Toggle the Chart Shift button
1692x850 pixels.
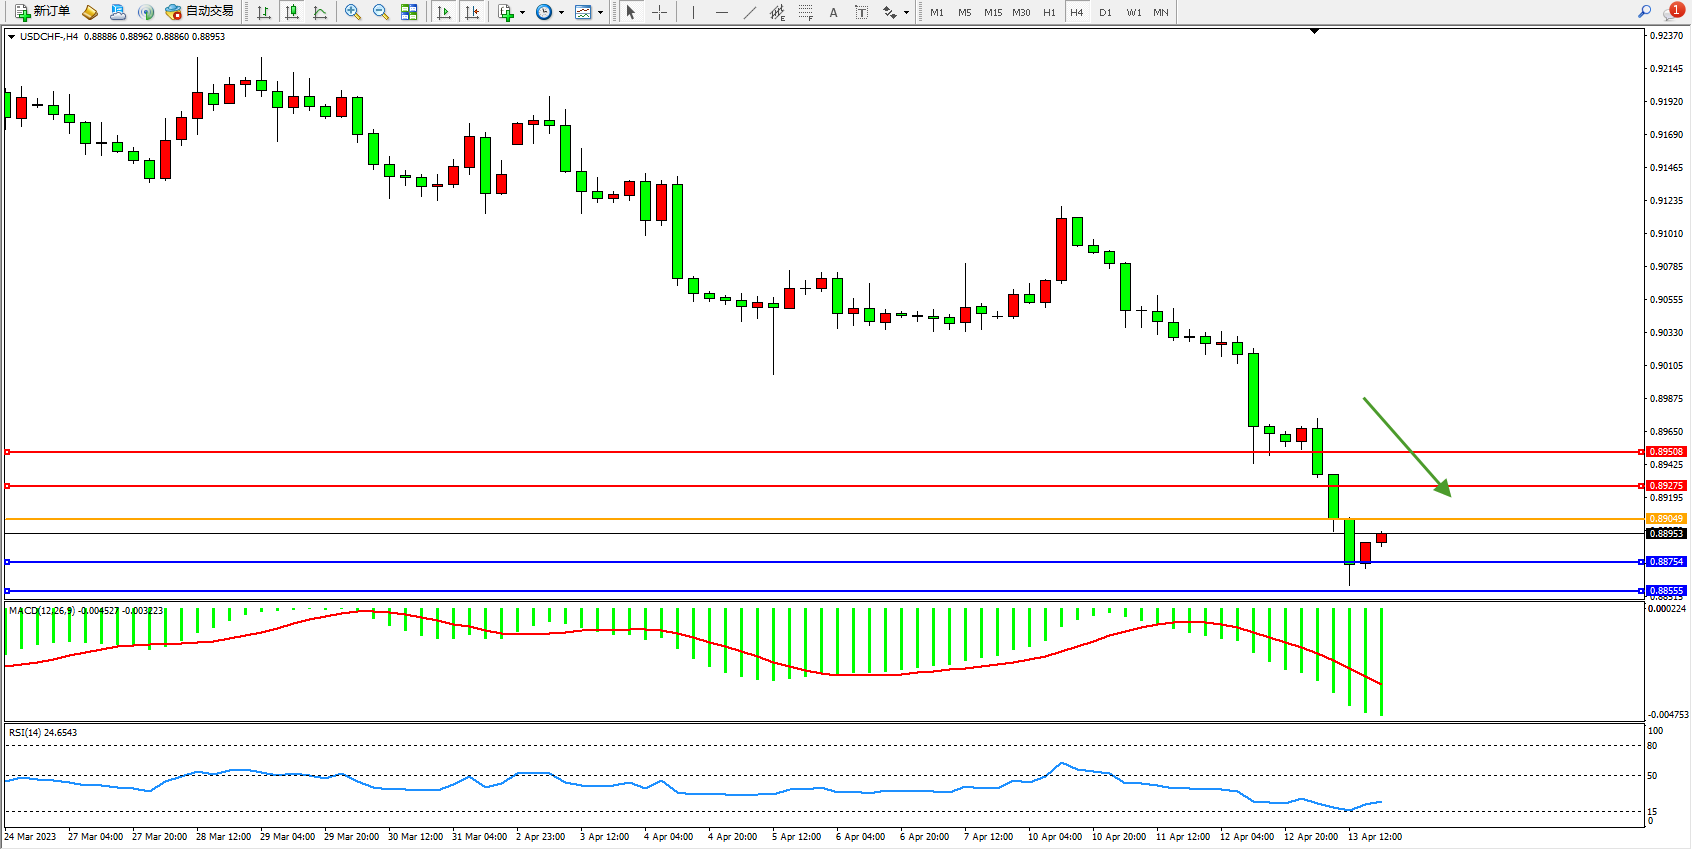472,12
